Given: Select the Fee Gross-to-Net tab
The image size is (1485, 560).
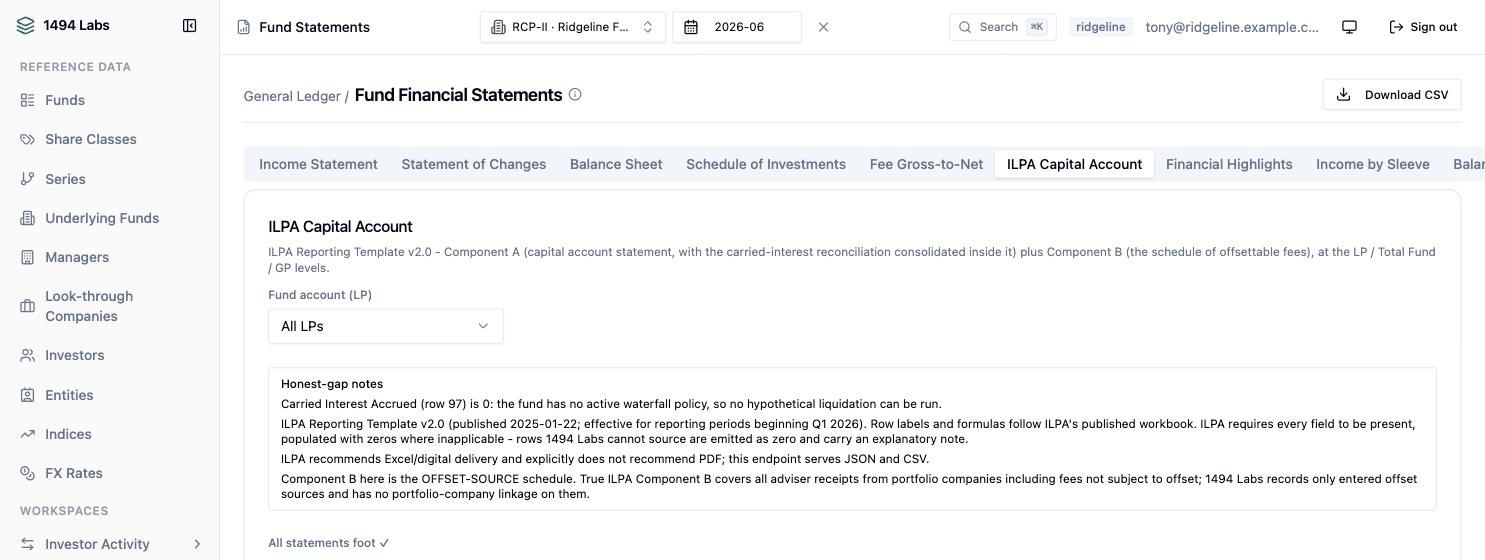Looking at the screenshot, I should point(926,164).
